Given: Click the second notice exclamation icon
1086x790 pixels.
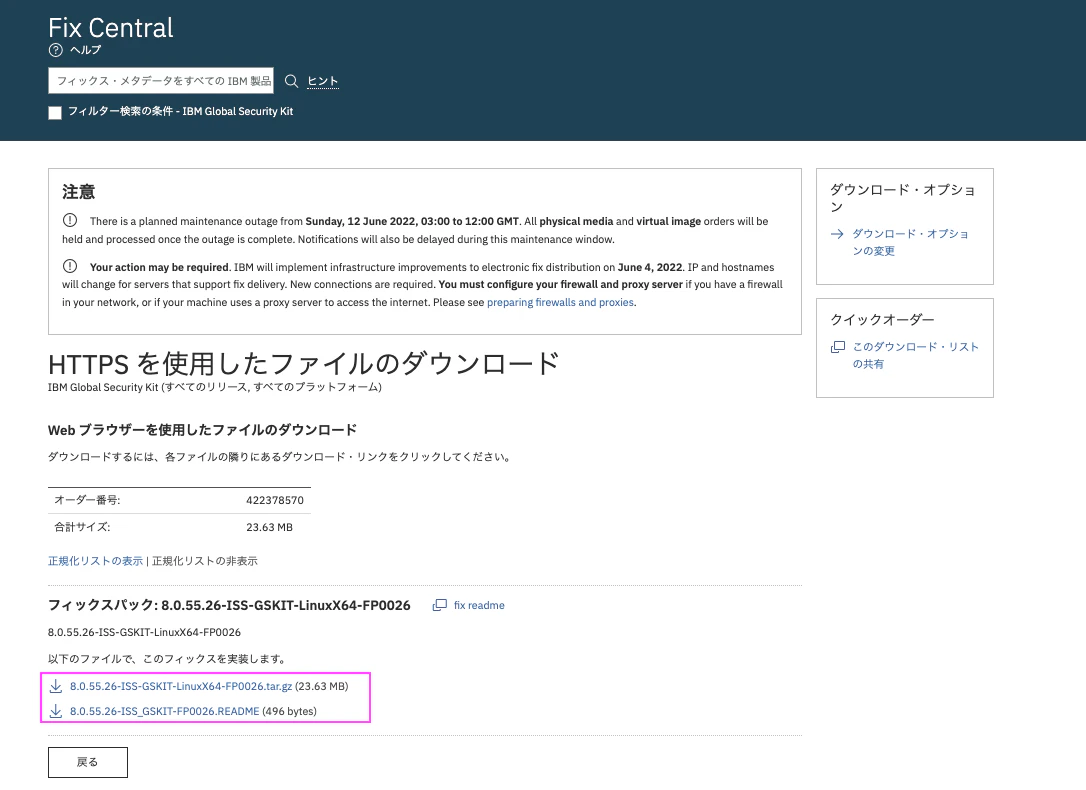Looking at the screenshot, I should (70, 266).
